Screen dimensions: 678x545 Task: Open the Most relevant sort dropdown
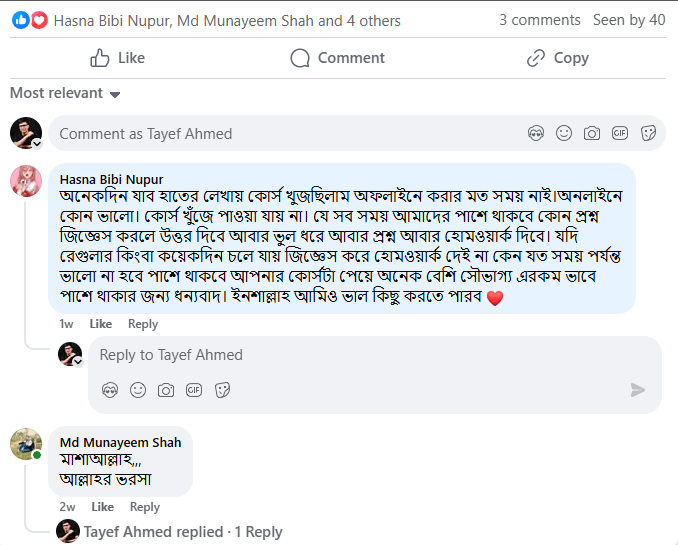pos(65,93)
